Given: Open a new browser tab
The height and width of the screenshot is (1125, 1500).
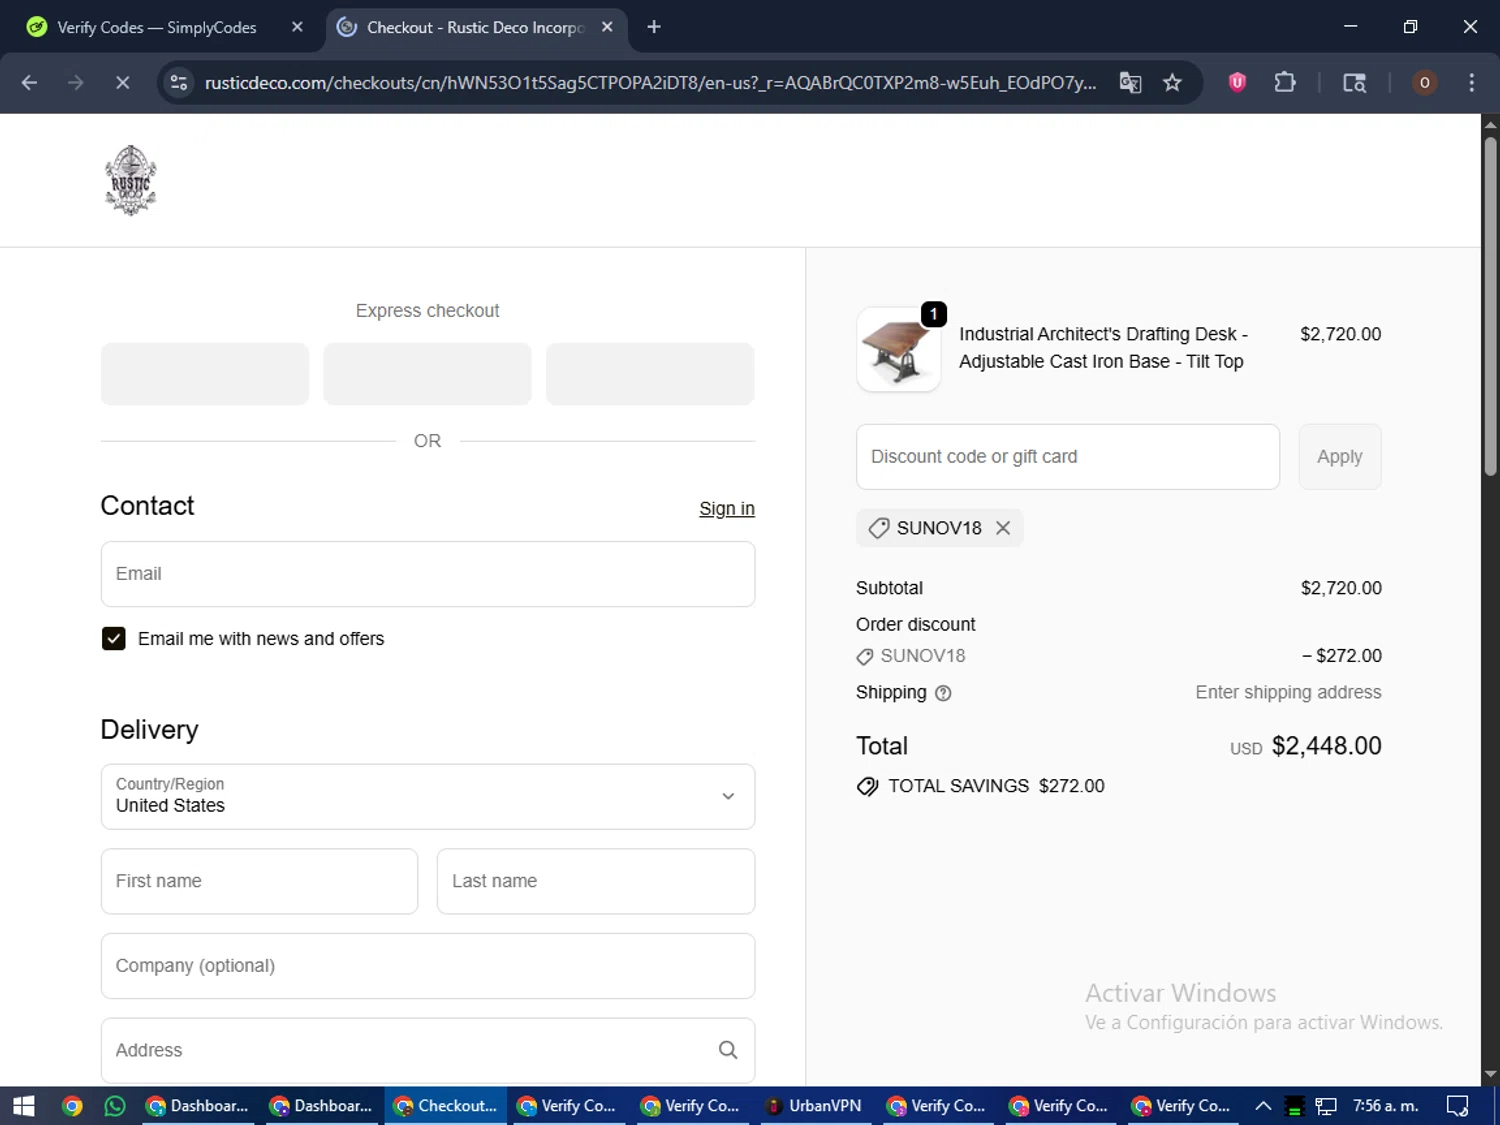Looking at the screenshot, I should [x=654, y=27].
